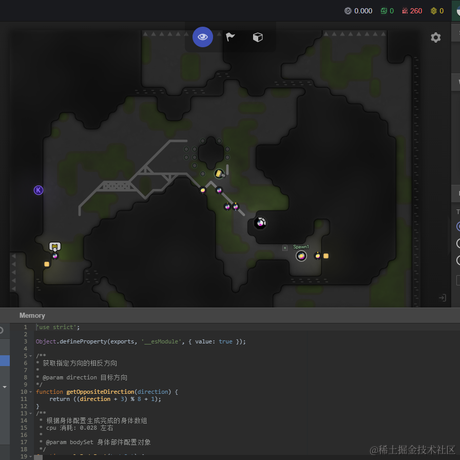Select the energy source at bottom-left corner

[x=47, y=264]
